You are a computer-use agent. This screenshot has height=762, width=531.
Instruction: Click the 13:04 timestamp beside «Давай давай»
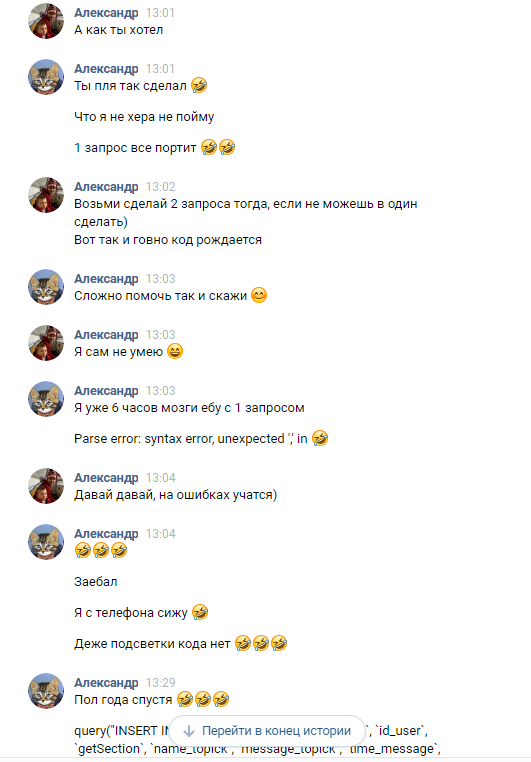click(160, 478)
